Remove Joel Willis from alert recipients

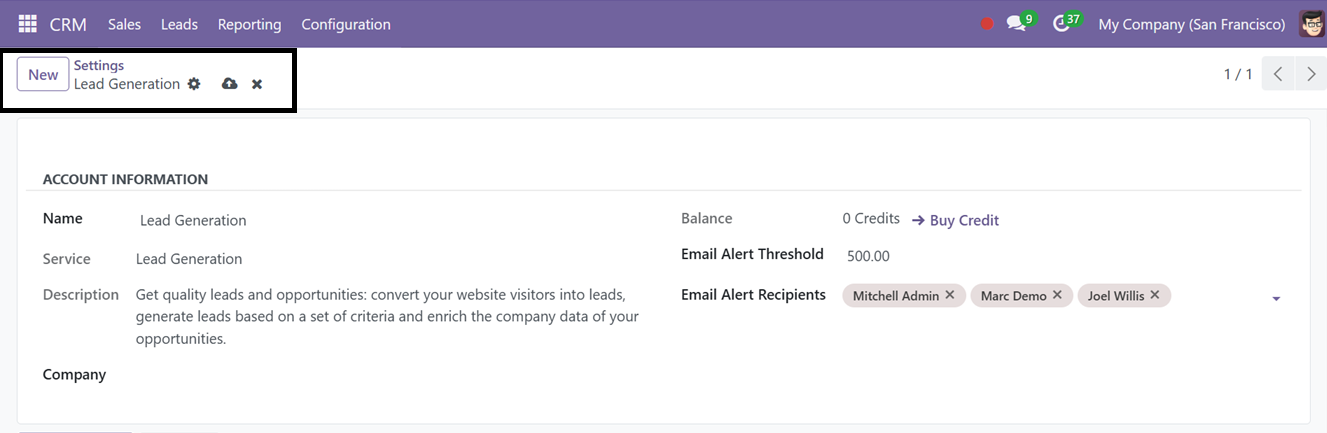(1155, 295)
